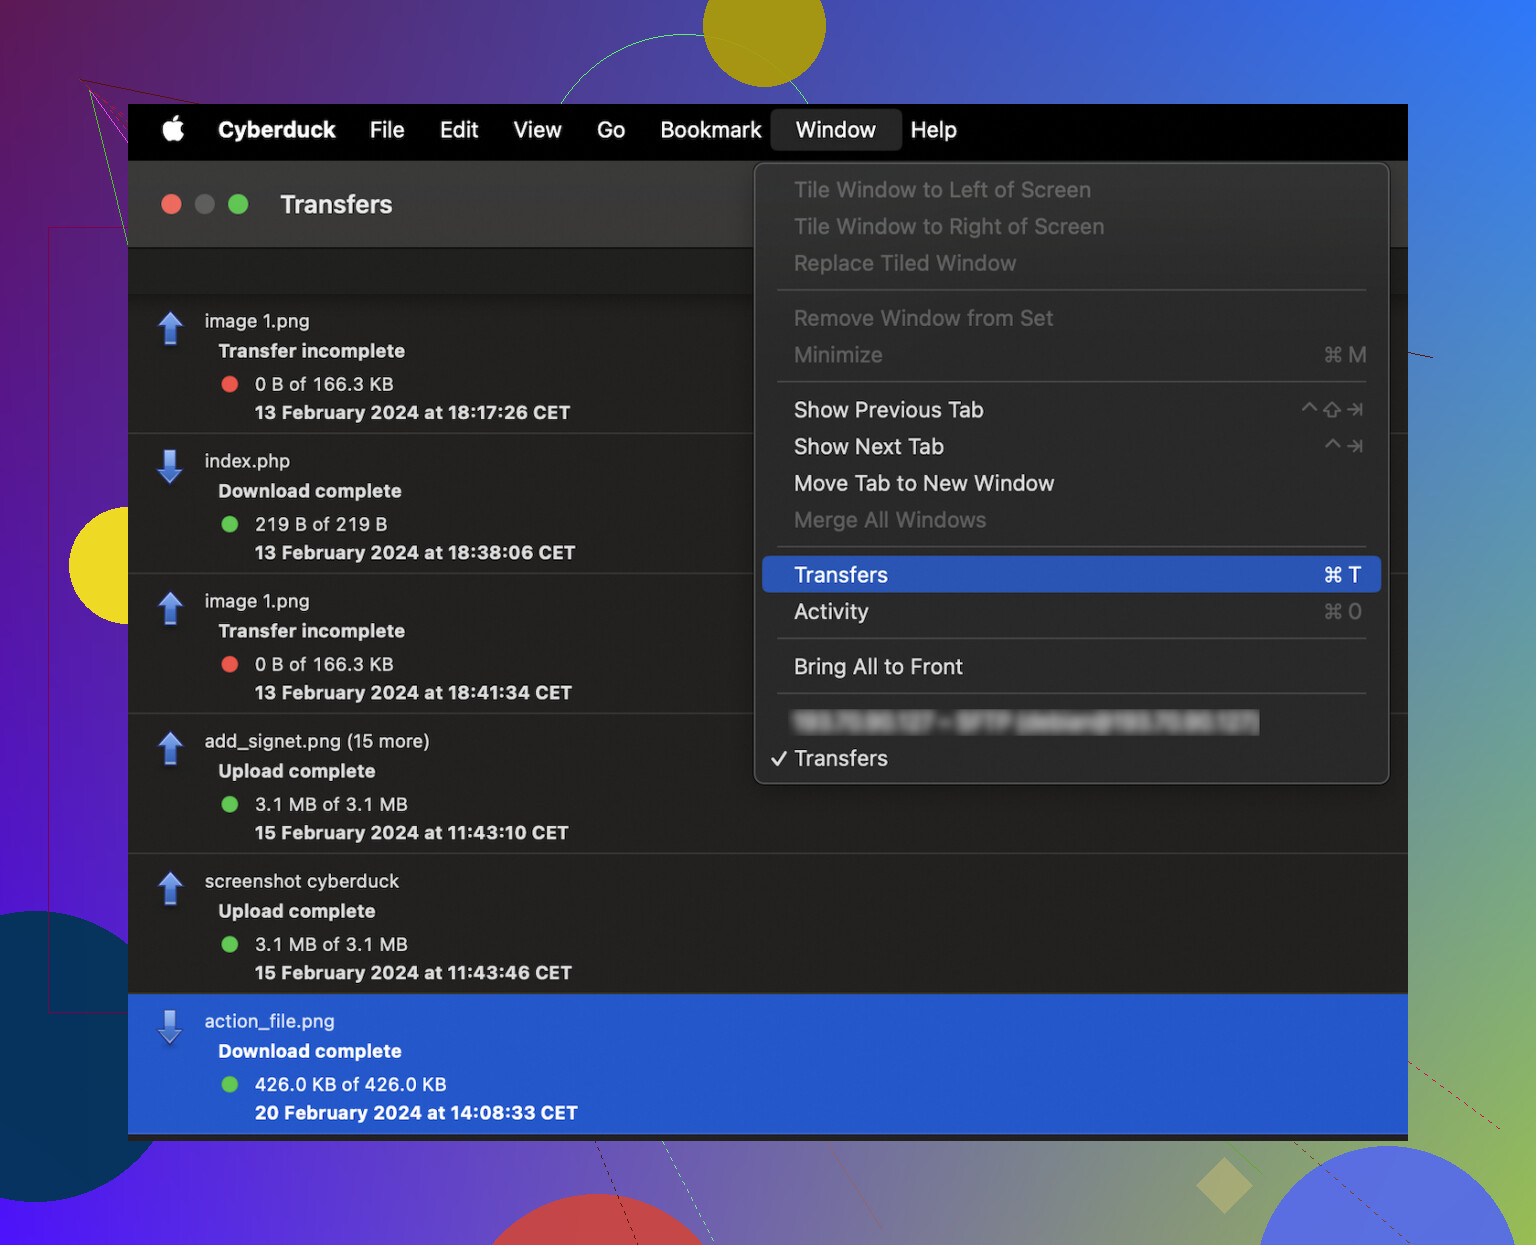Click green status dot for action_file.png
This screenshot has height=1245, width=1536.
pos(230,1084)
